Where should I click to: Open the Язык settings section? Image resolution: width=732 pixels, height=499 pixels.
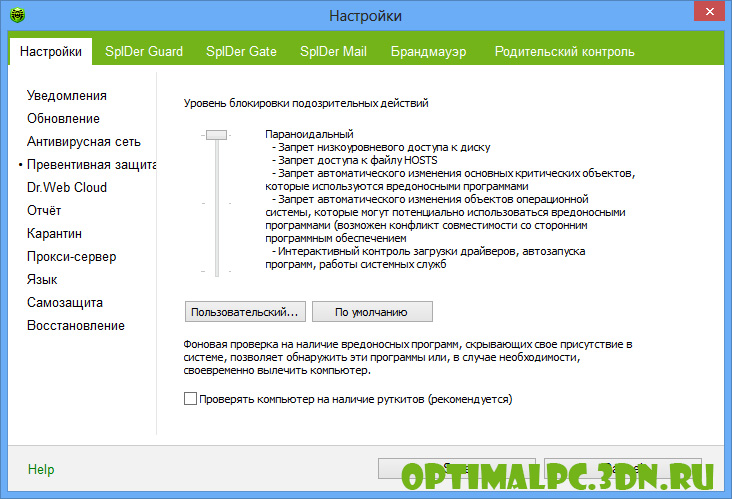42,280
